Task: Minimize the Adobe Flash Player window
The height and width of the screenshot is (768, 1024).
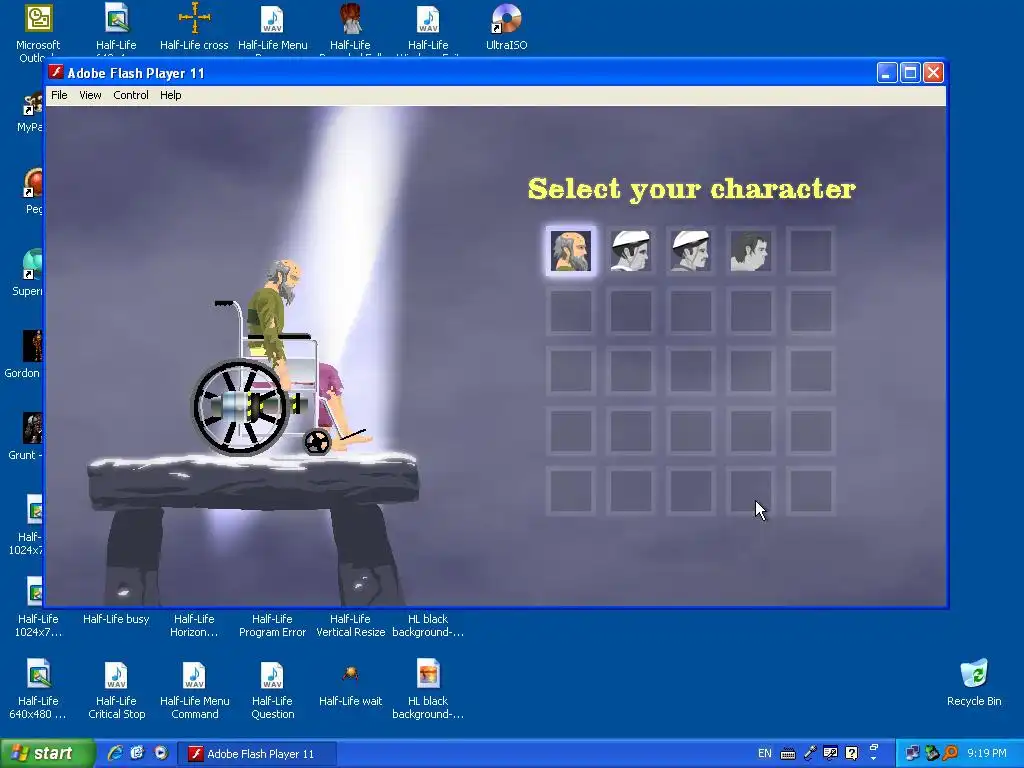Action: 887,72
